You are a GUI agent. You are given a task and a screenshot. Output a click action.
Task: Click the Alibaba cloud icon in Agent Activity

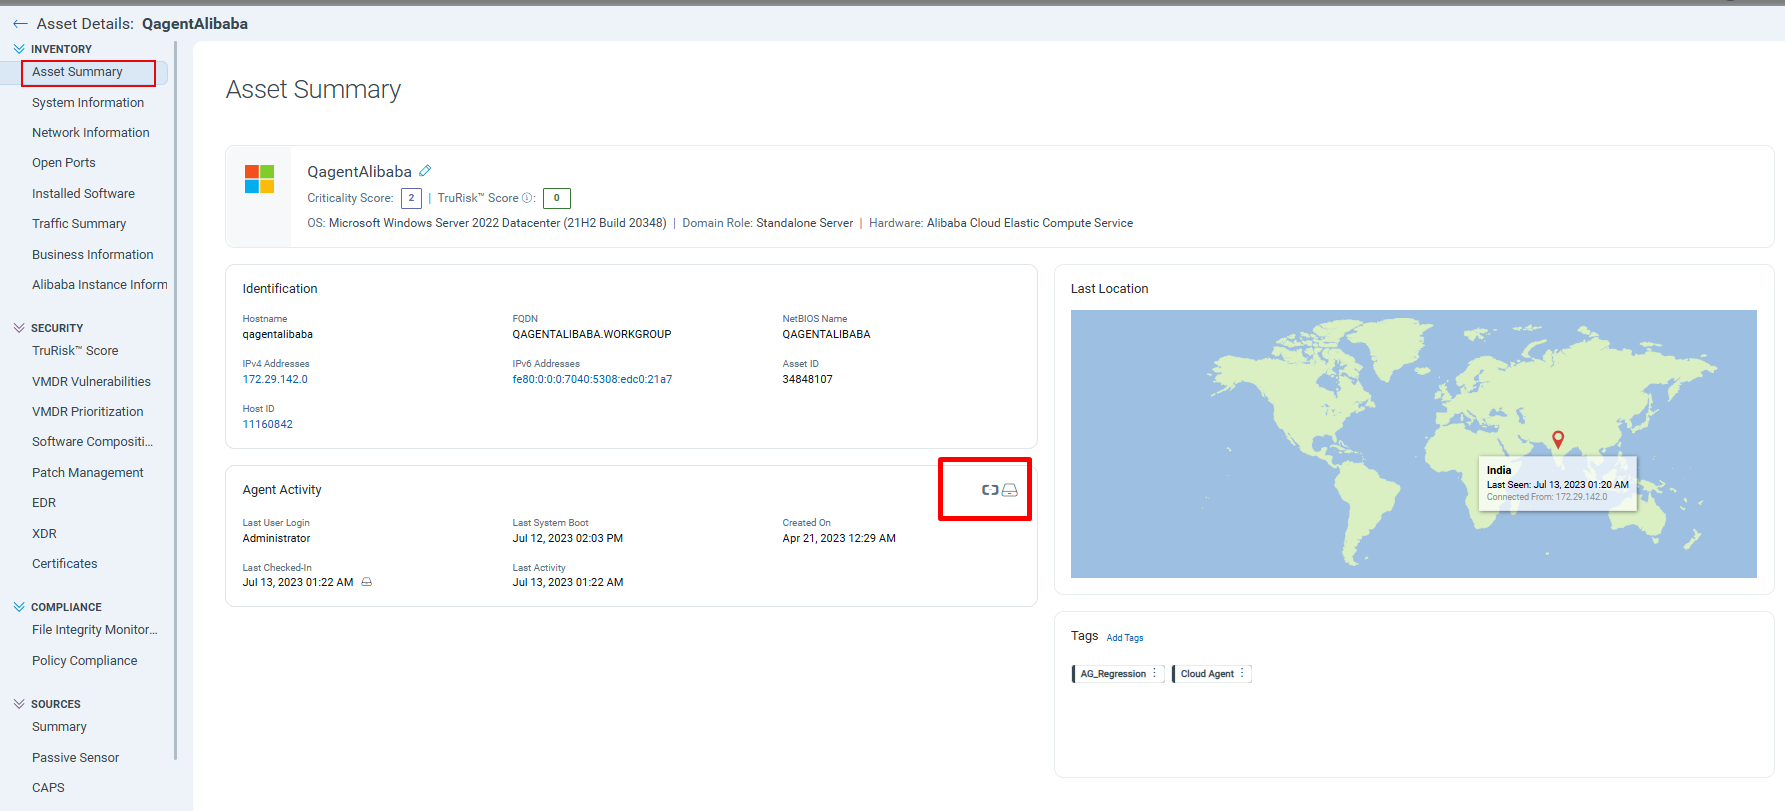tap(990, 490)
